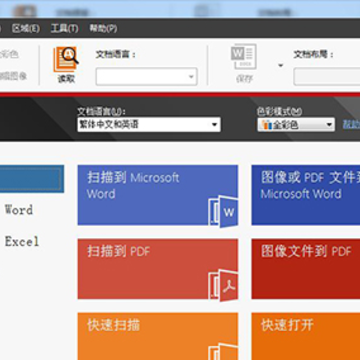Select the highlighted blue sidebar item

click(x=32, y=179)
